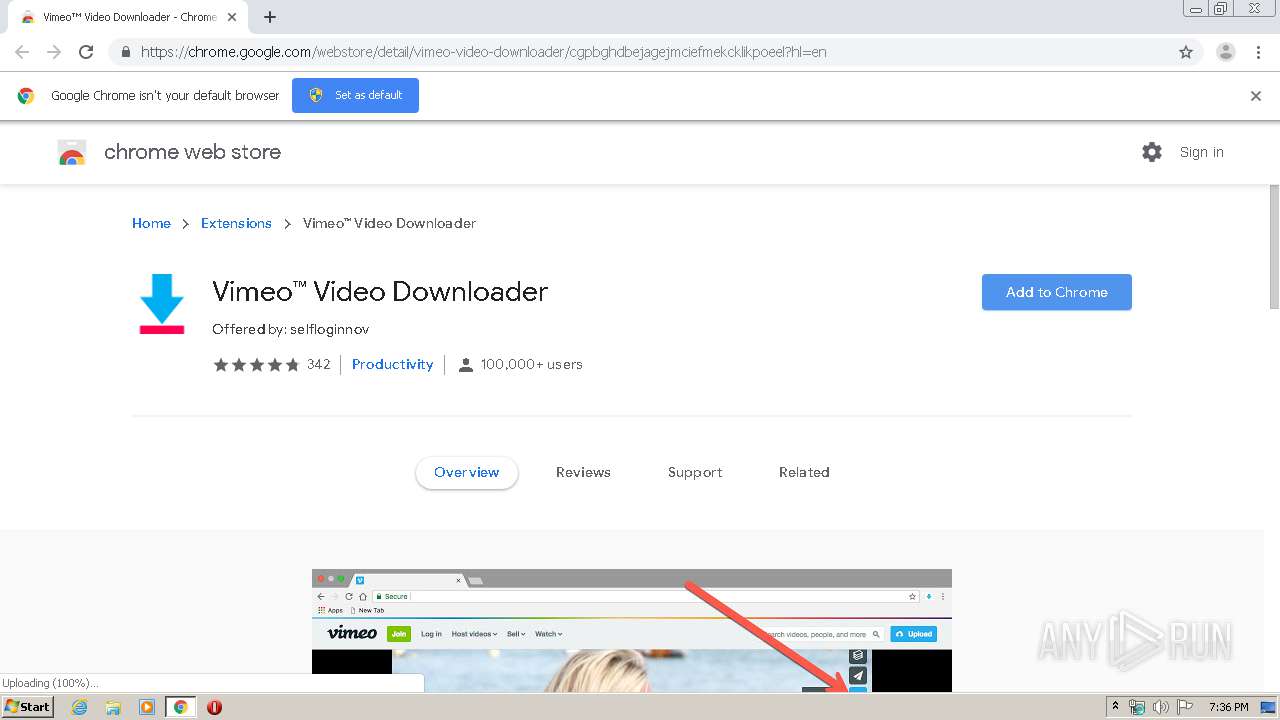The image size is (1280, 720).
Task: Go to Home breadcrumb link
Action: [x=151, y=223]
